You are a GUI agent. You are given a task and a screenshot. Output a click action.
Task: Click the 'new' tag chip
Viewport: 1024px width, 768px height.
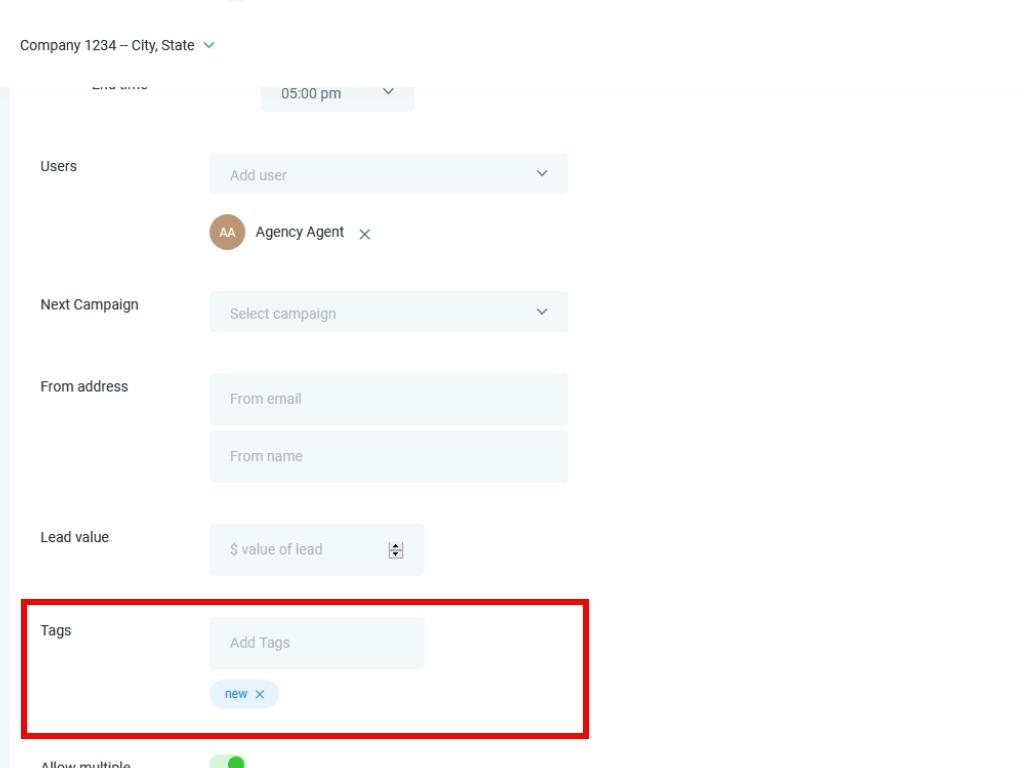[x=244, y=694]
